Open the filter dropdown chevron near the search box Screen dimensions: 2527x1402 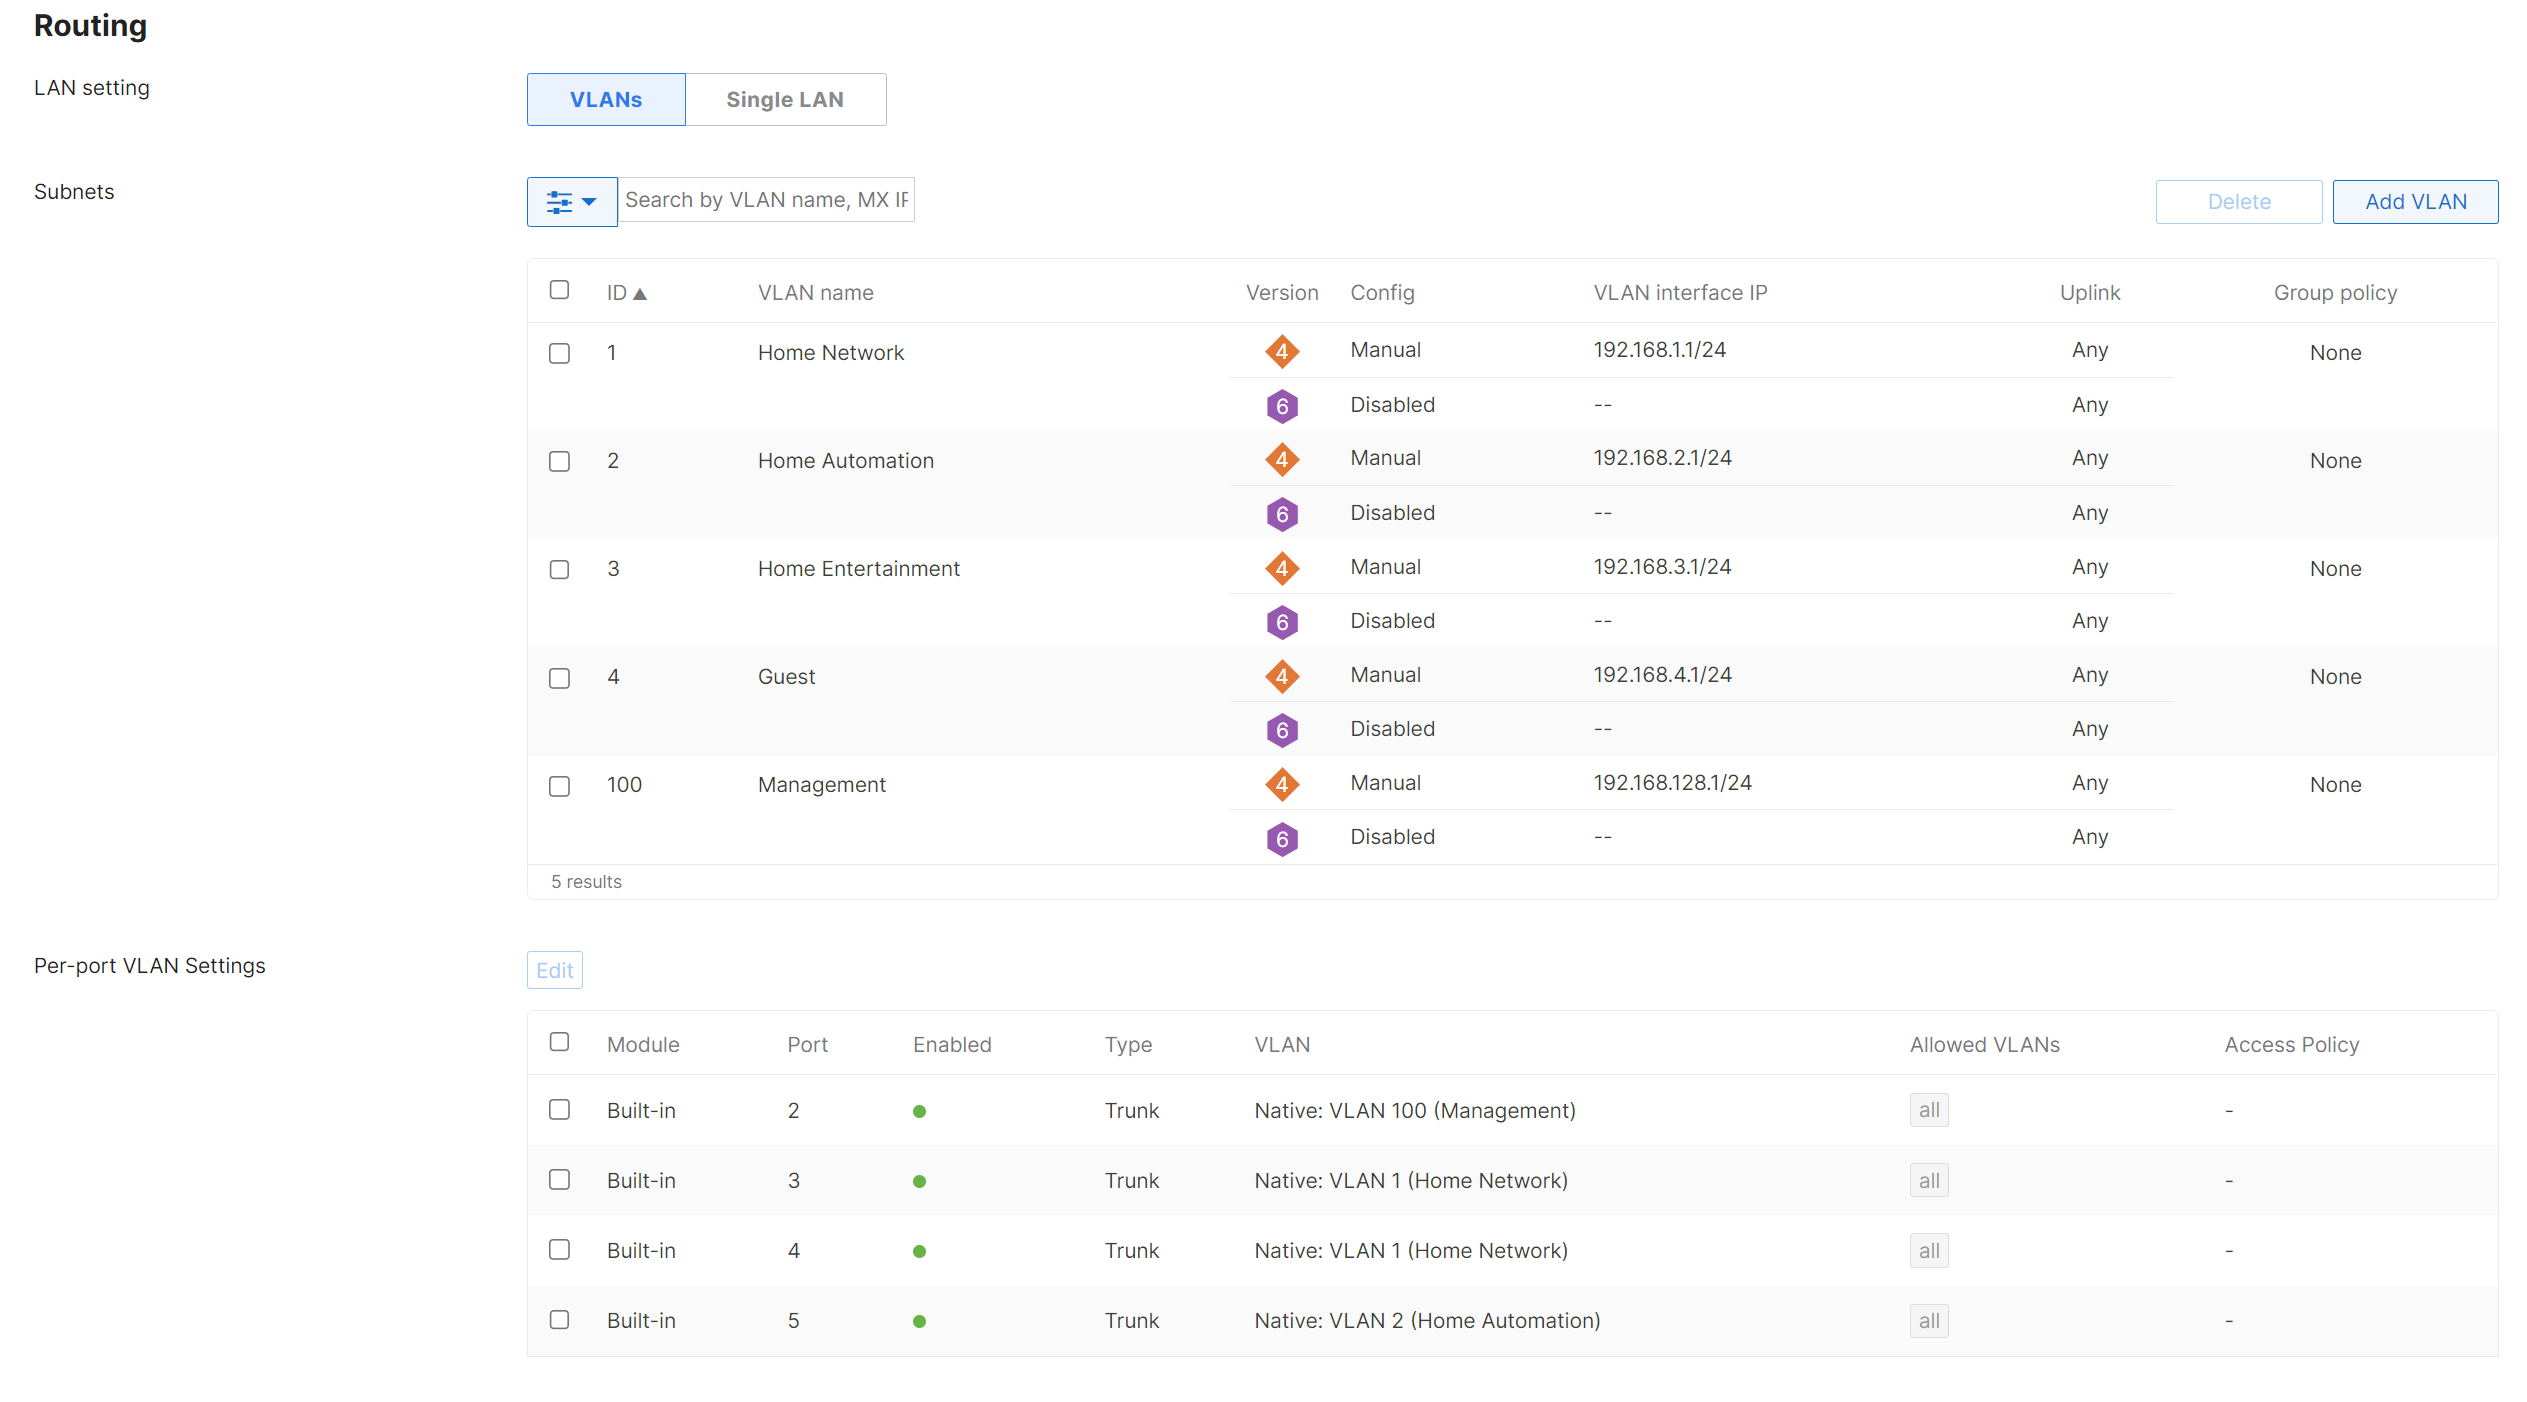pos(588,201)
